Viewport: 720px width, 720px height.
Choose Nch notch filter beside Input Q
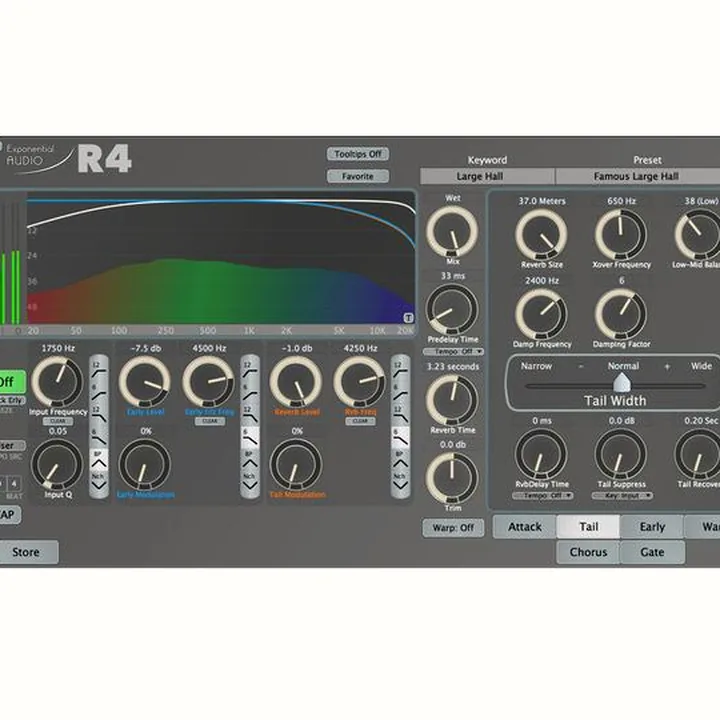pyautogui.click(x=99, y=482)
